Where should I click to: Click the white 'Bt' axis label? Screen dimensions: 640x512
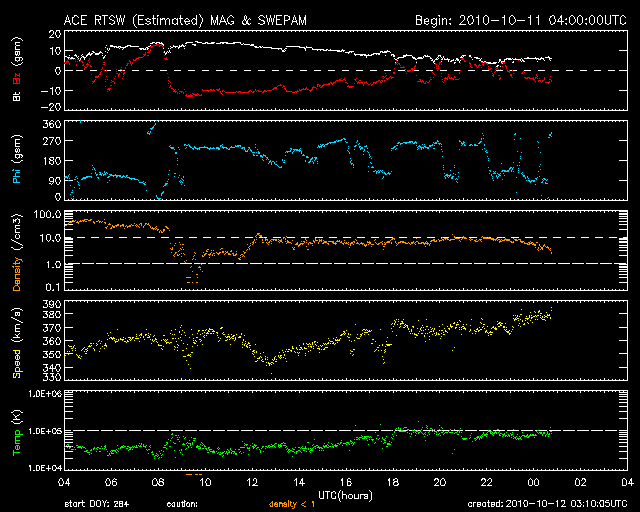(17, 96)
